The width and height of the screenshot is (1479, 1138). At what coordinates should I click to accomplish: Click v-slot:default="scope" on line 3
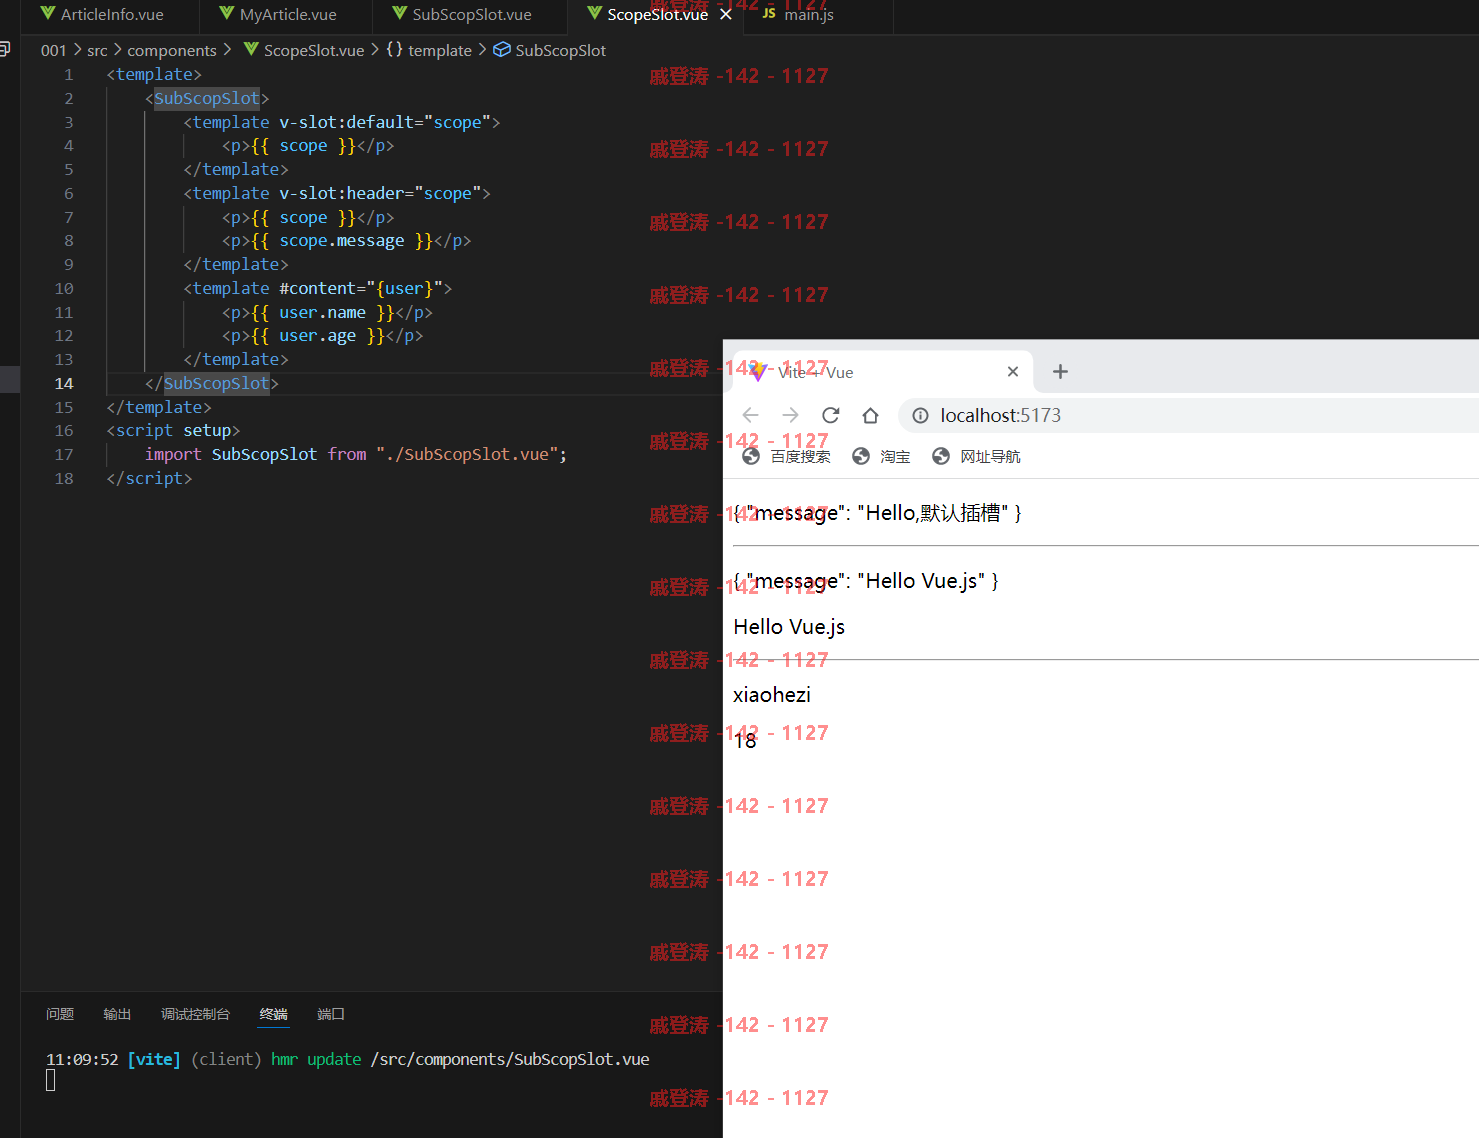[385, 122]
